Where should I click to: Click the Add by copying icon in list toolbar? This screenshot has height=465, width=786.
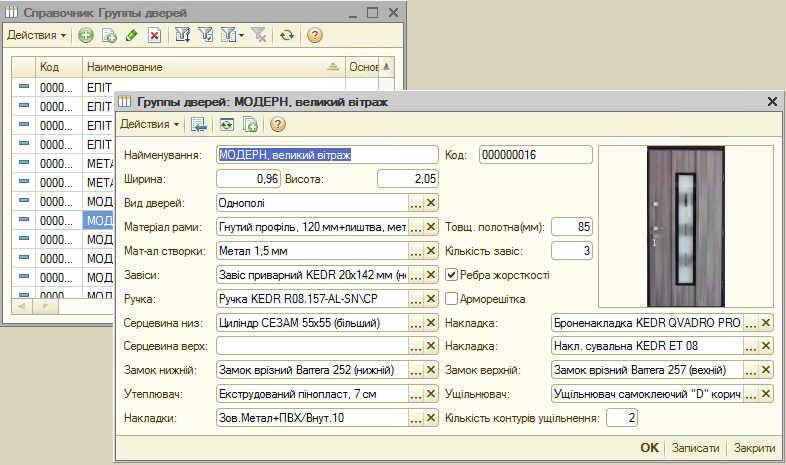pos(109,35)
